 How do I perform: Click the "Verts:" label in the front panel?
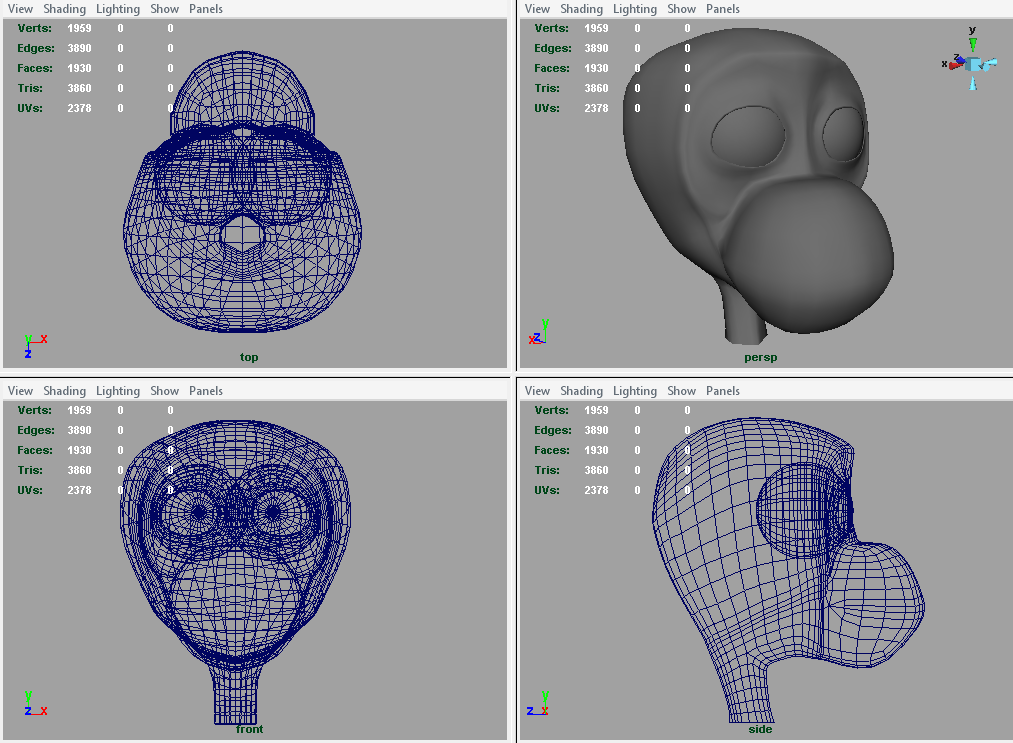[35, 410]
